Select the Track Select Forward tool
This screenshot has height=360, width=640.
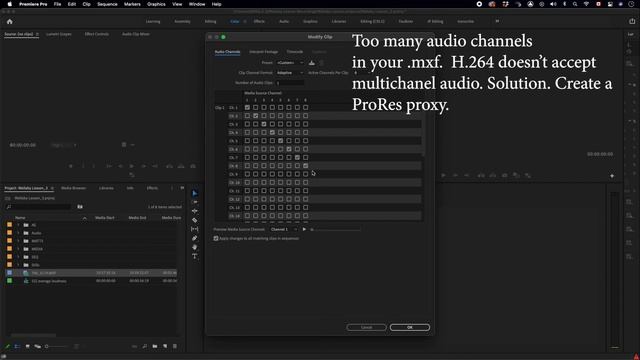coord(195,202)
